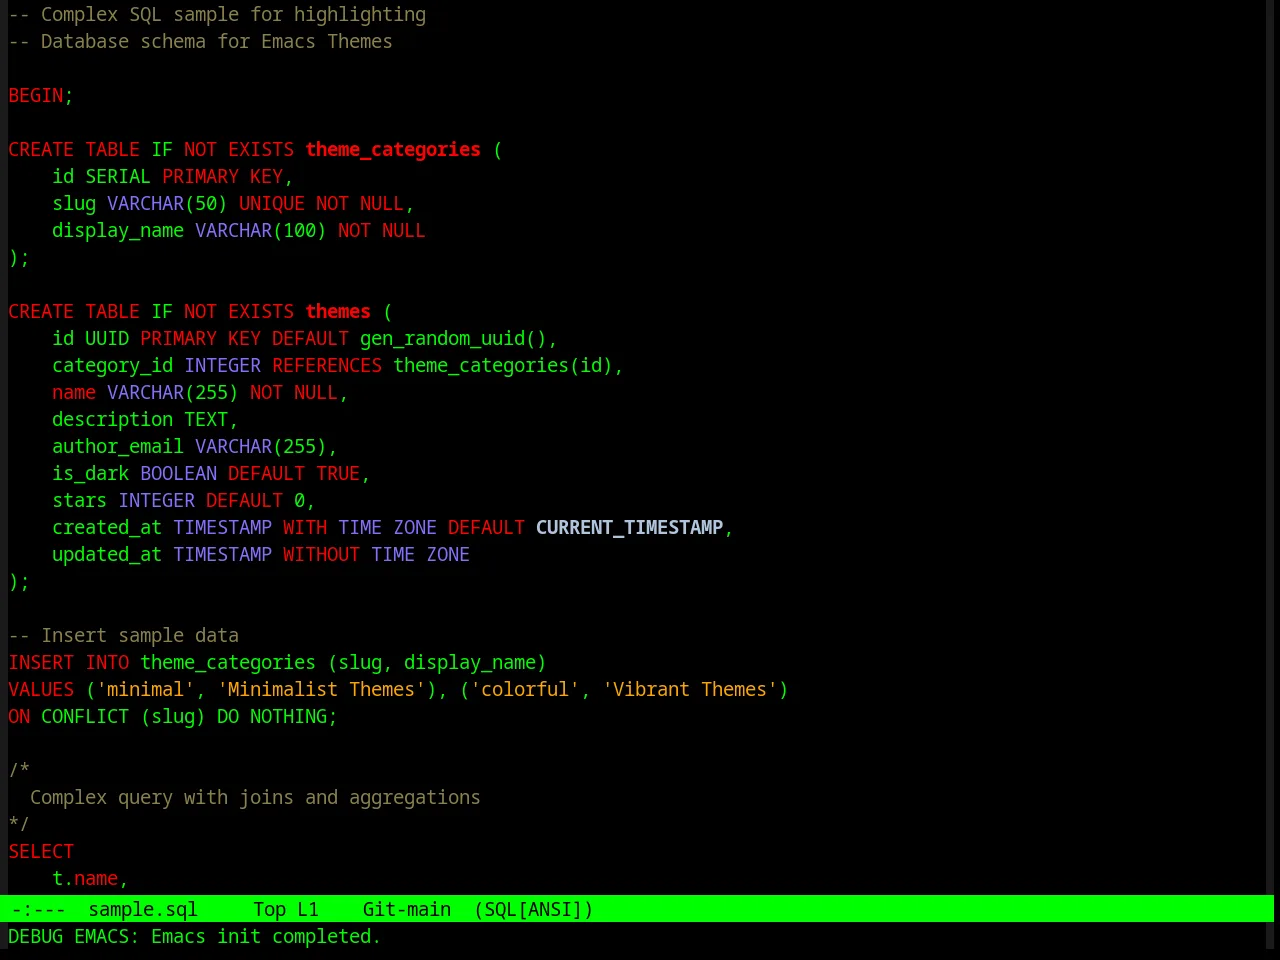Click L1 line number in mode line
The height and width of the screenshot is (960, 1280).
pyautogui.click(x=308, y=909)
